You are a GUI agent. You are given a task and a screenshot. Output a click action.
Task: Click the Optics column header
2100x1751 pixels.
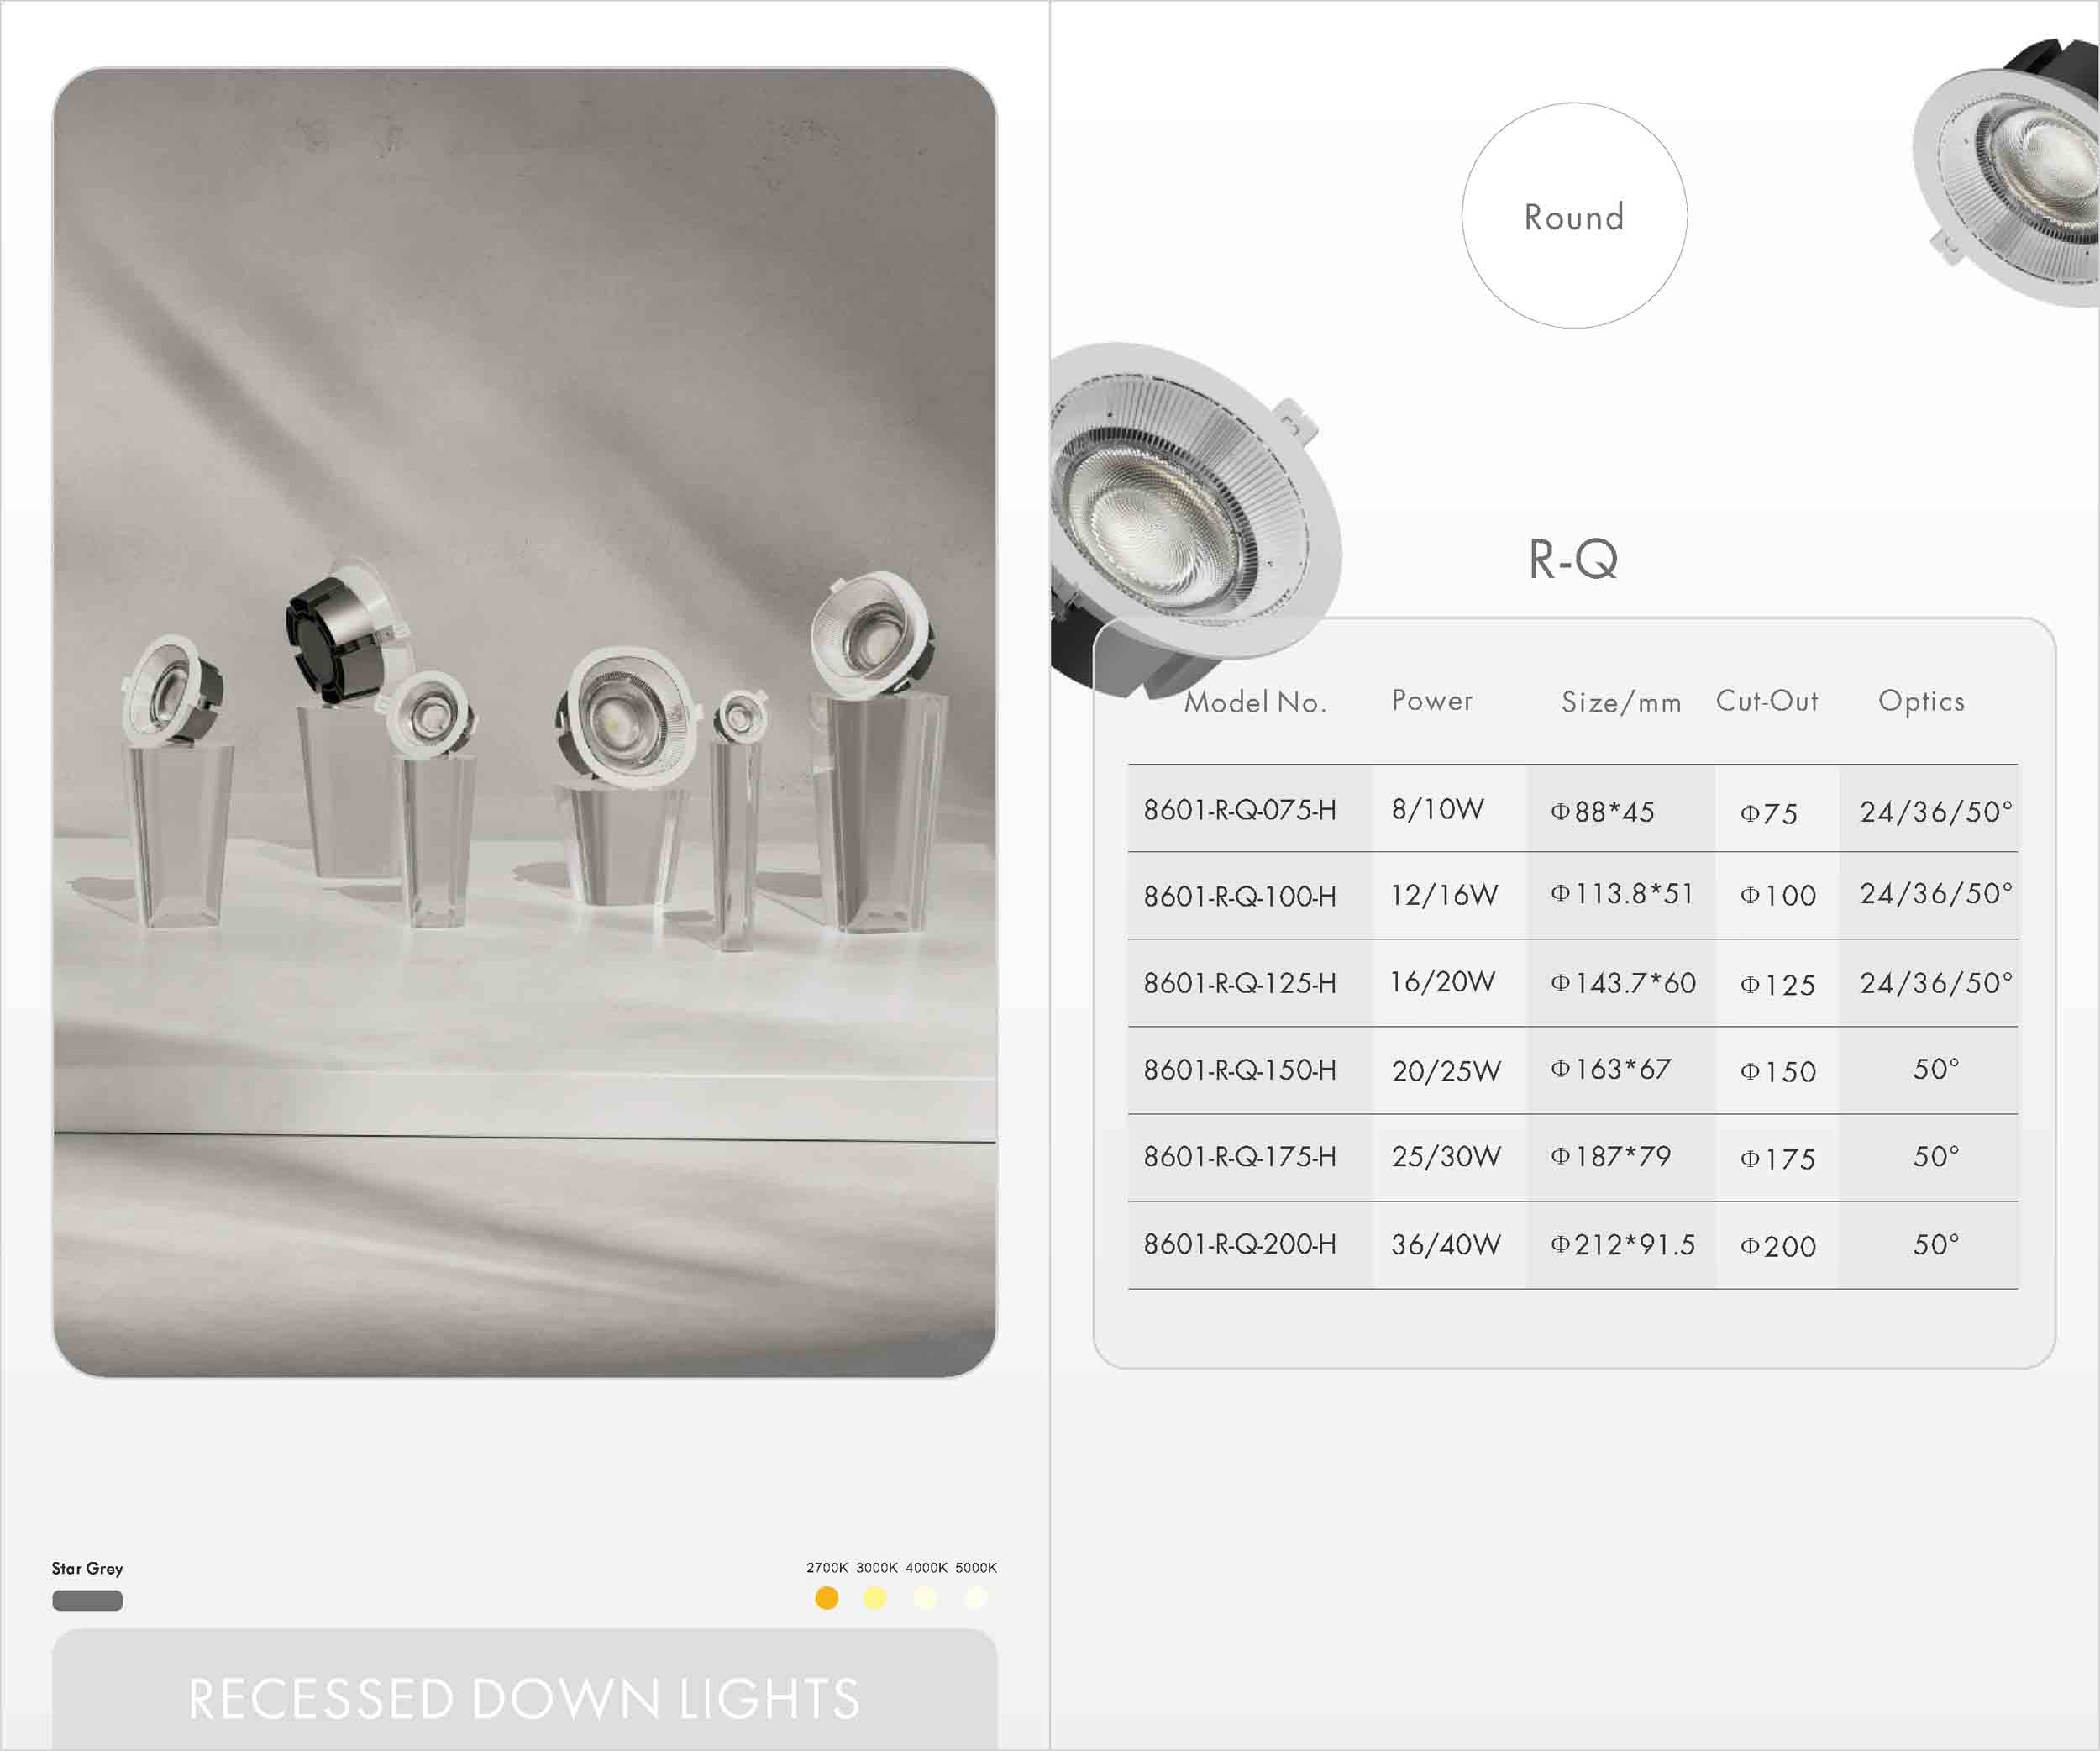tap(1921, 701)
